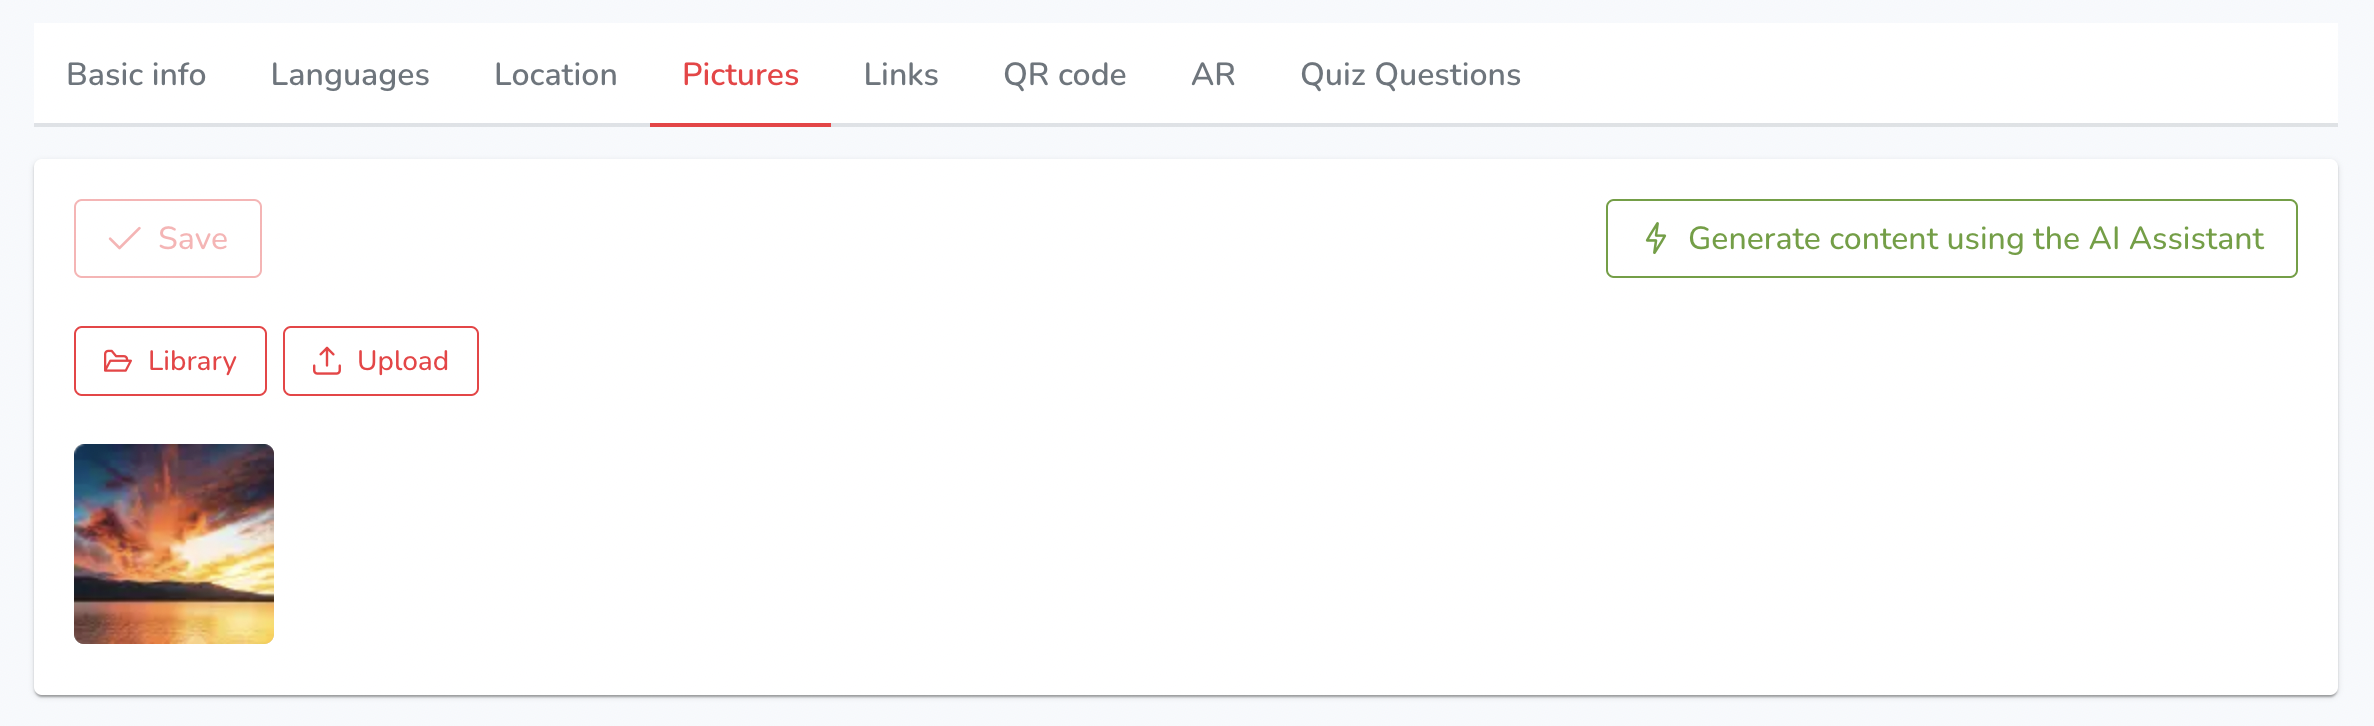Image resolution: width=2374 pixels, height=726 pixels.
Task: Click the open folder icon beside Library
Action: (x=118, y=361)
